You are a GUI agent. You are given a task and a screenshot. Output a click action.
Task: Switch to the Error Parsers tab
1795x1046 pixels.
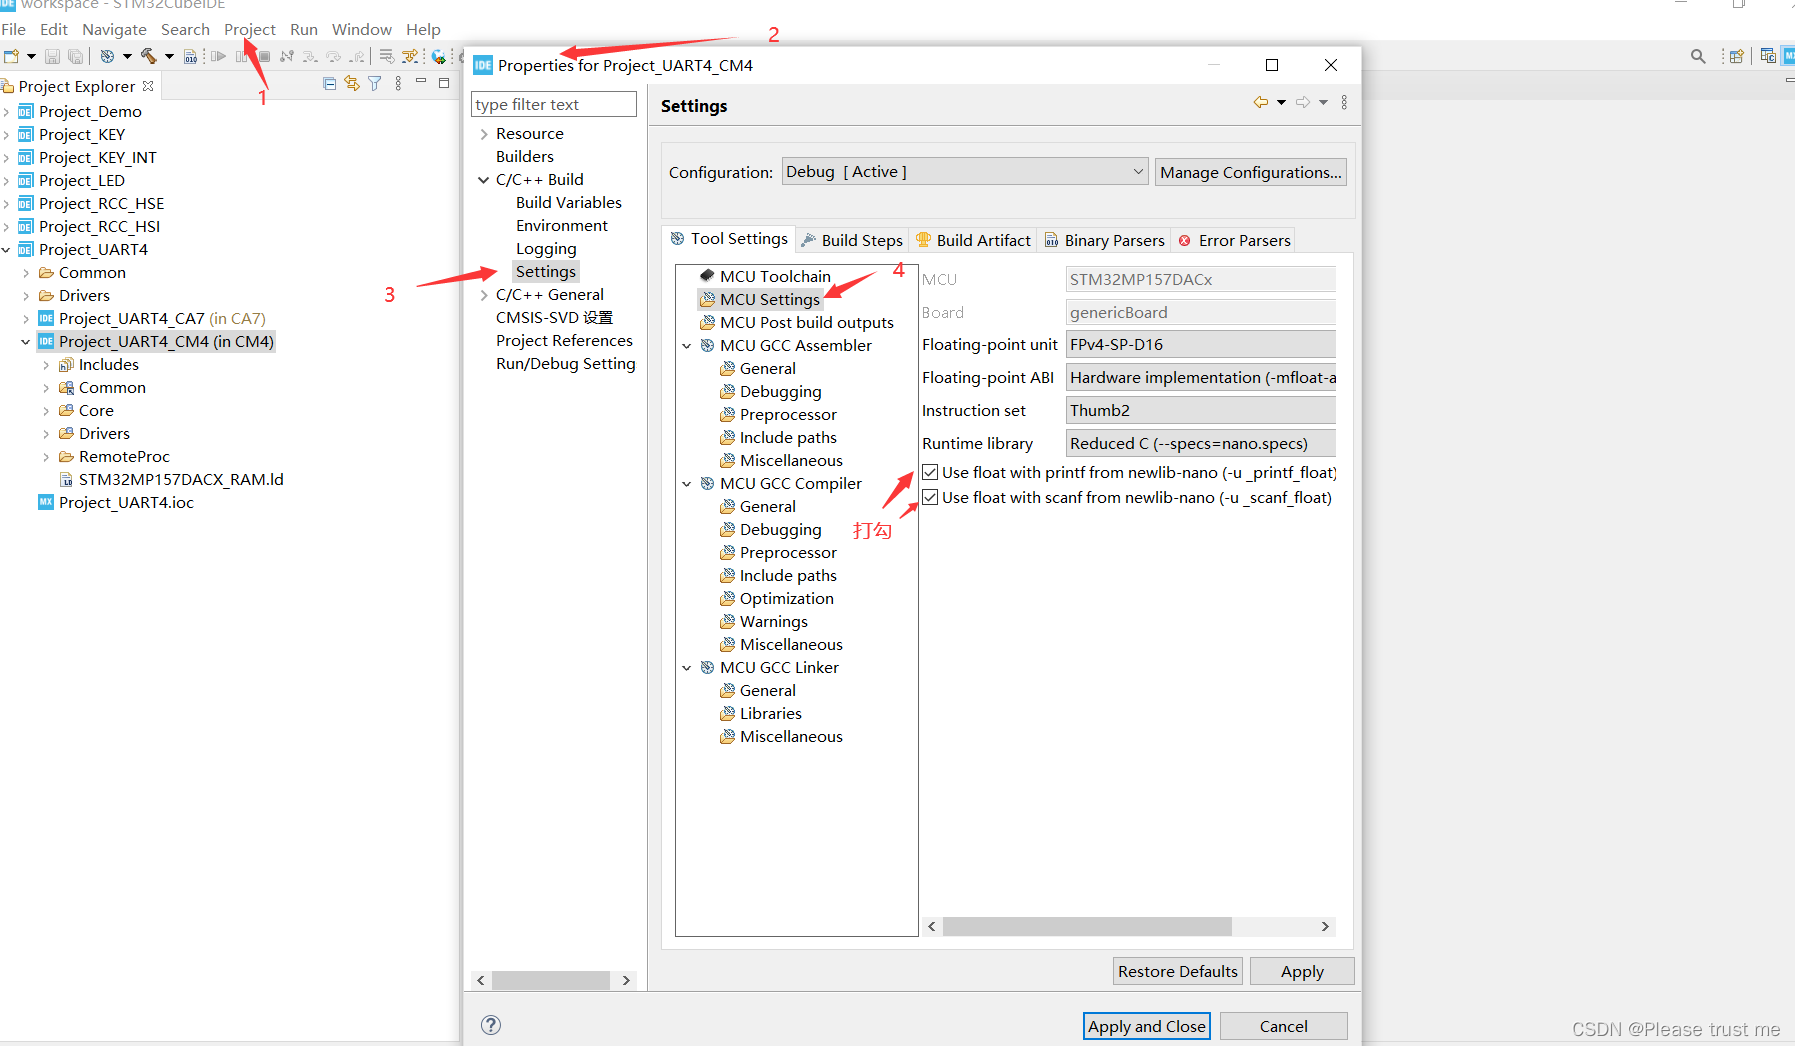pos(1234,240)
